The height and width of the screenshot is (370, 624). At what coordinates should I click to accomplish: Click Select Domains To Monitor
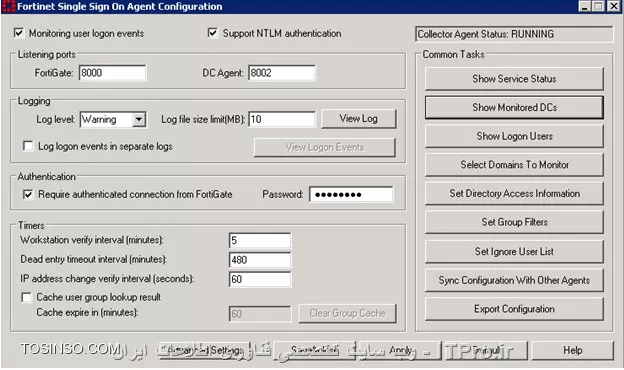514,165
